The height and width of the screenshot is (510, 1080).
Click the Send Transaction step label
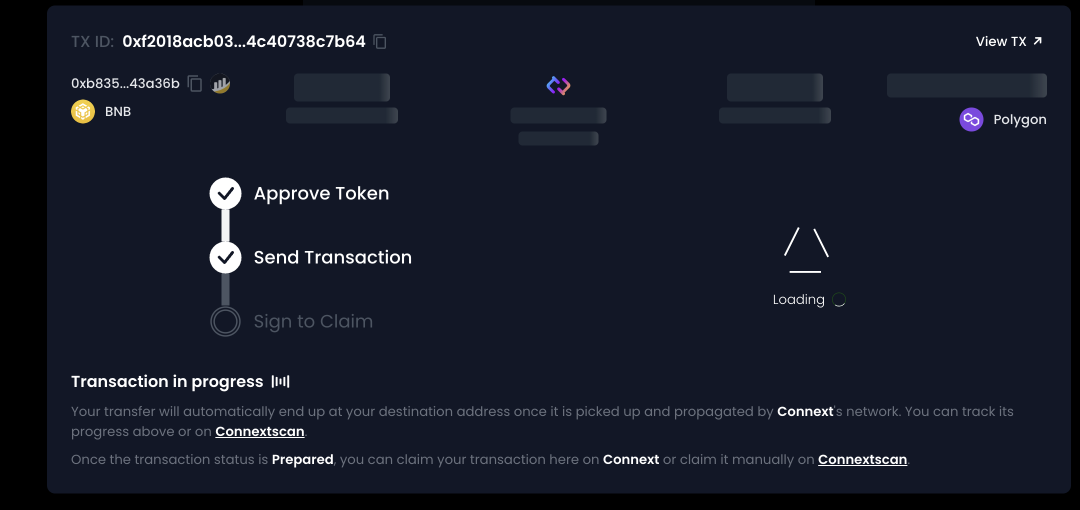pos(332,258)
